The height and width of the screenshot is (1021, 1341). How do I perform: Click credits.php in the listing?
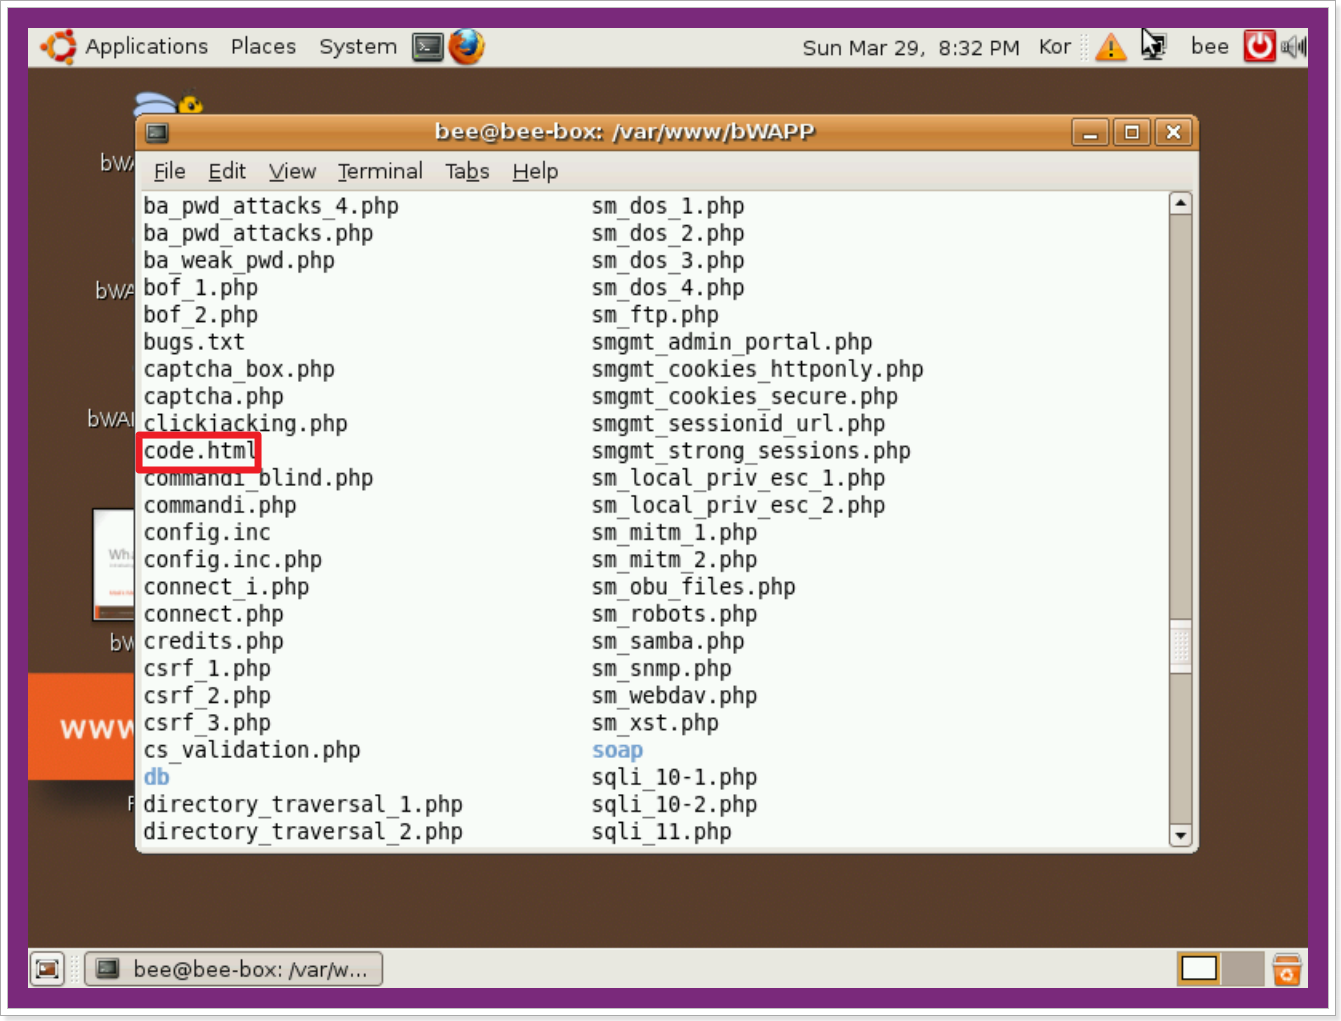click(213, 642)
